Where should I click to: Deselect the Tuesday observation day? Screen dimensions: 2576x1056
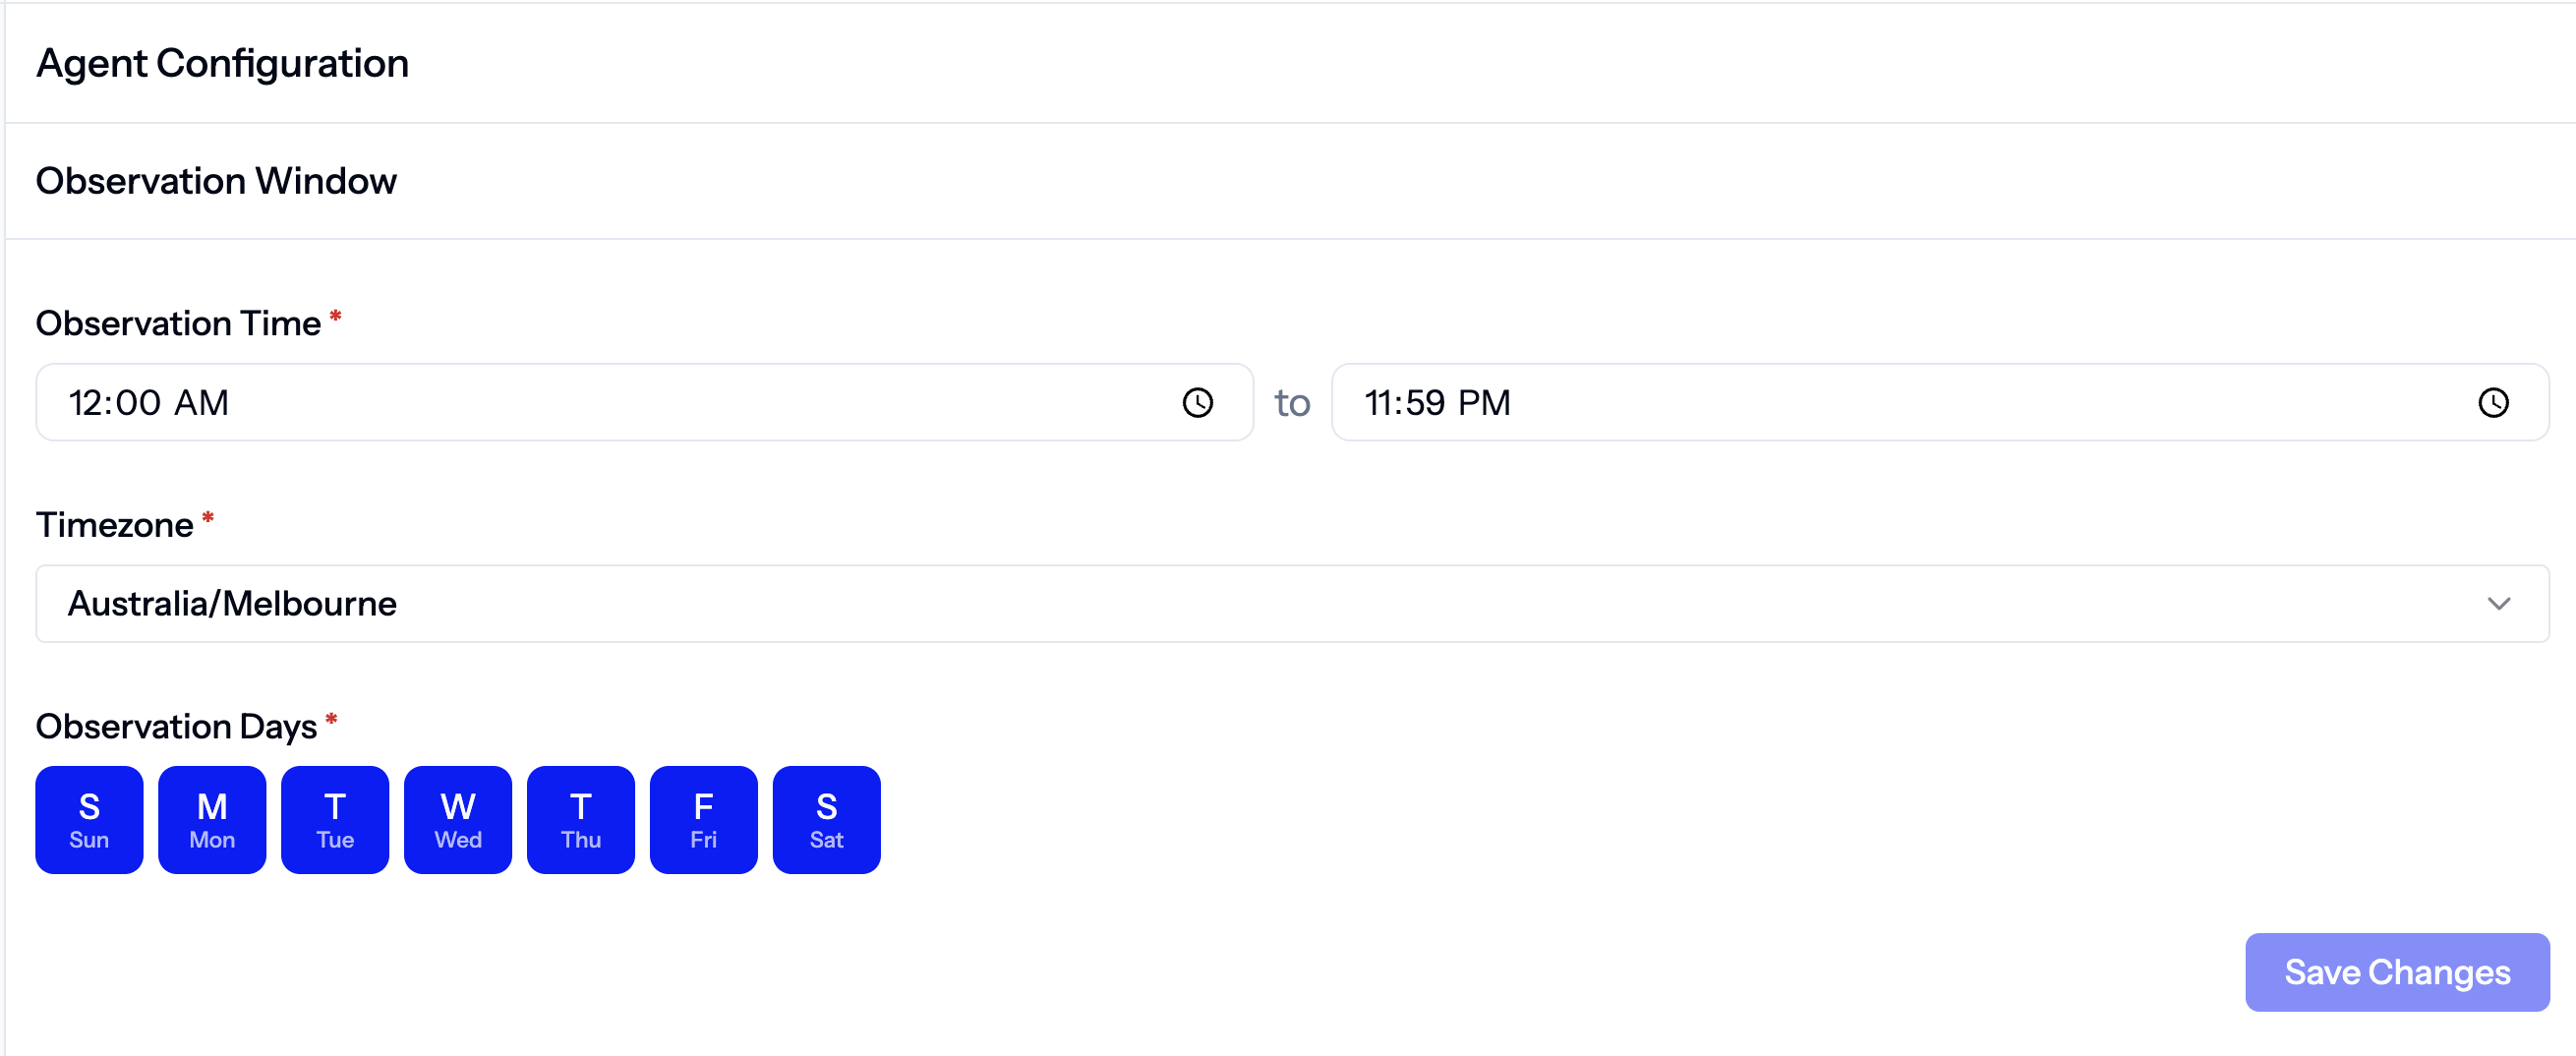[x=334, y=819]
